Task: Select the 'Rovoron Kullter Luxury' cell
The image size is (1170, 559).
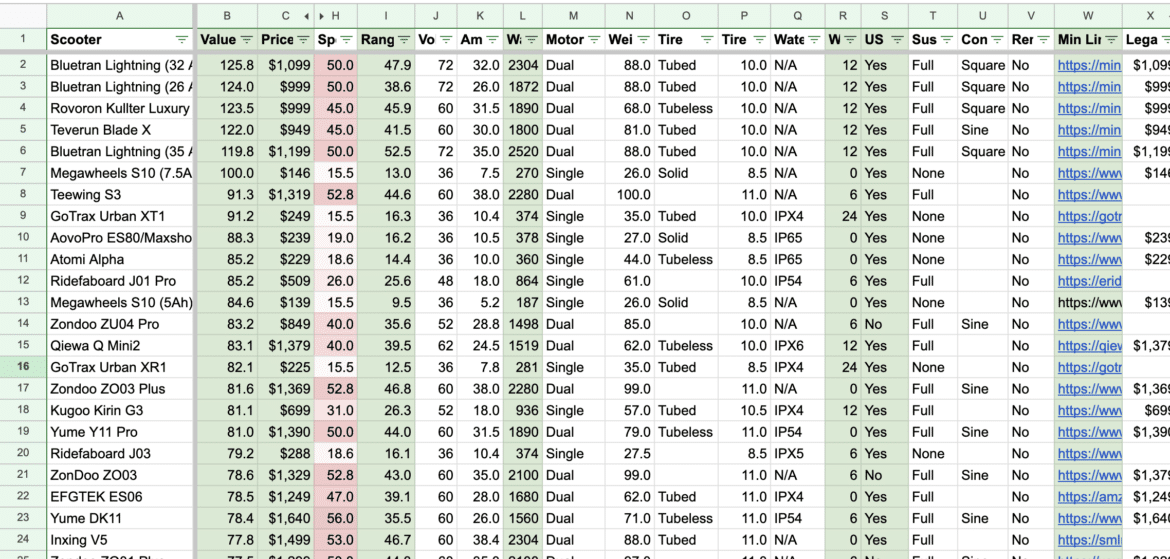Action: [120, 108]
